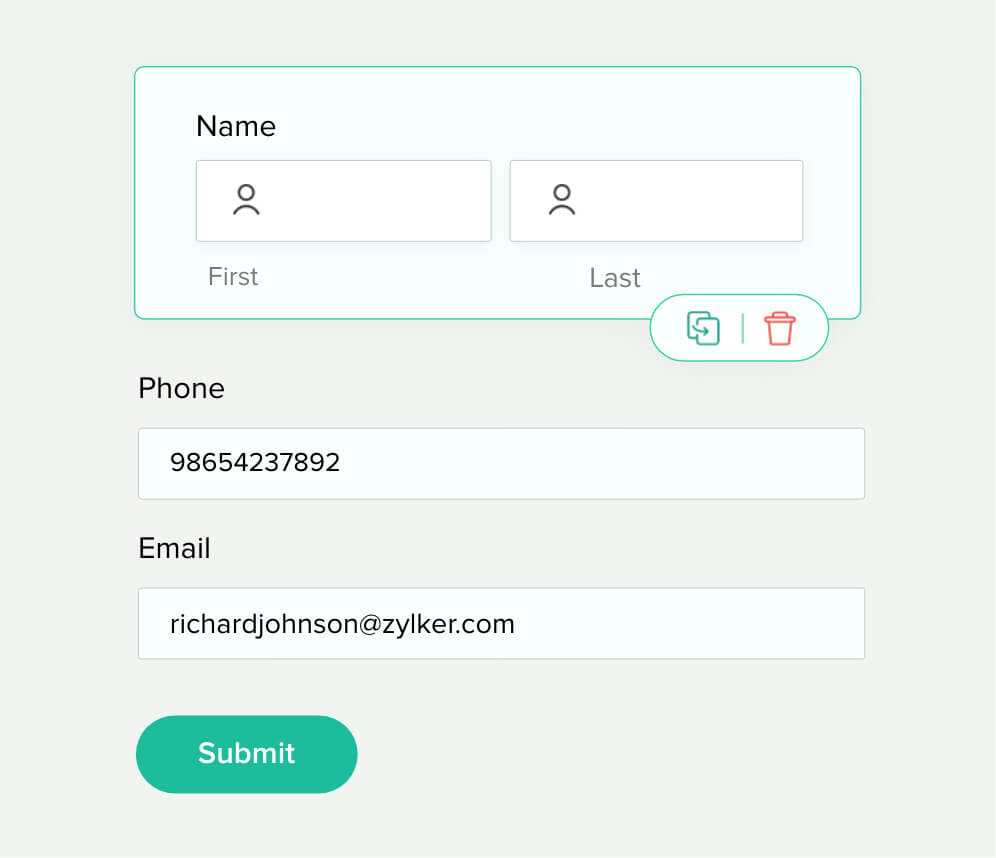Select the Name field label
This screenshot has width=996, height=858.
pos(236,126)
